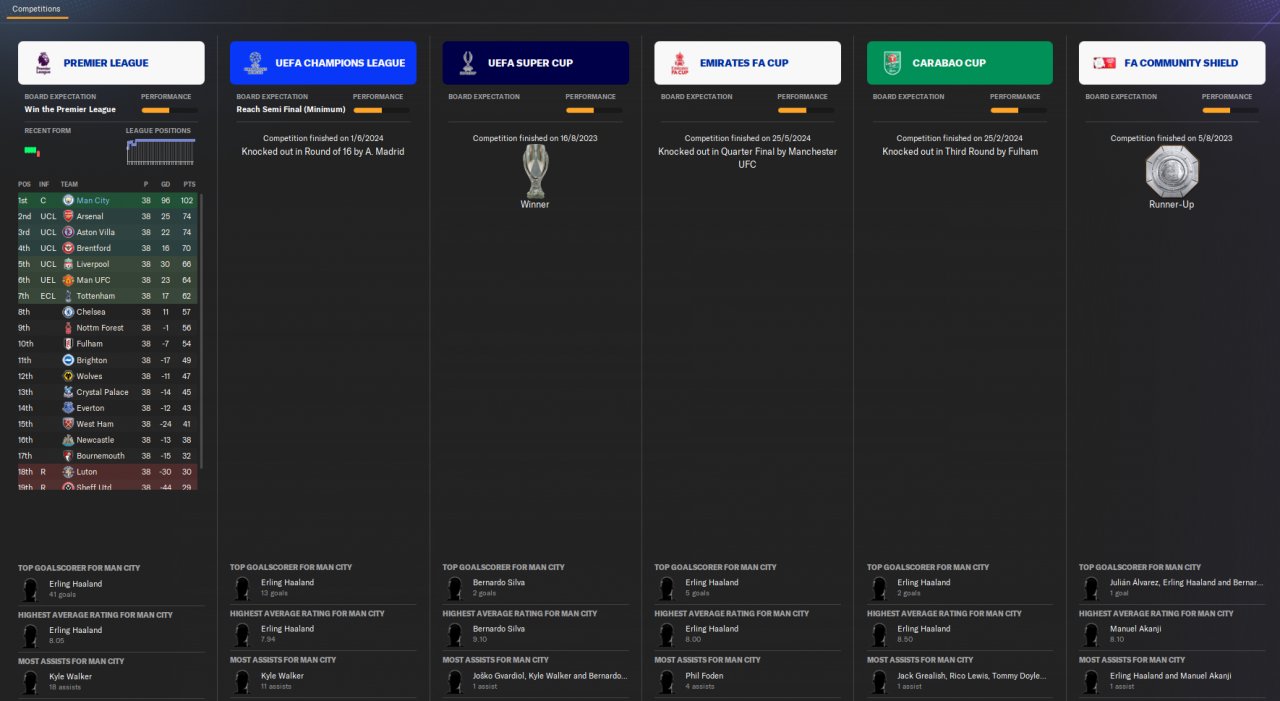Image resolution: width=1280 pixels, height=701 pixels.
Task: Click the Emirates FA Cup logo icon
Action: tap(680, 63)
